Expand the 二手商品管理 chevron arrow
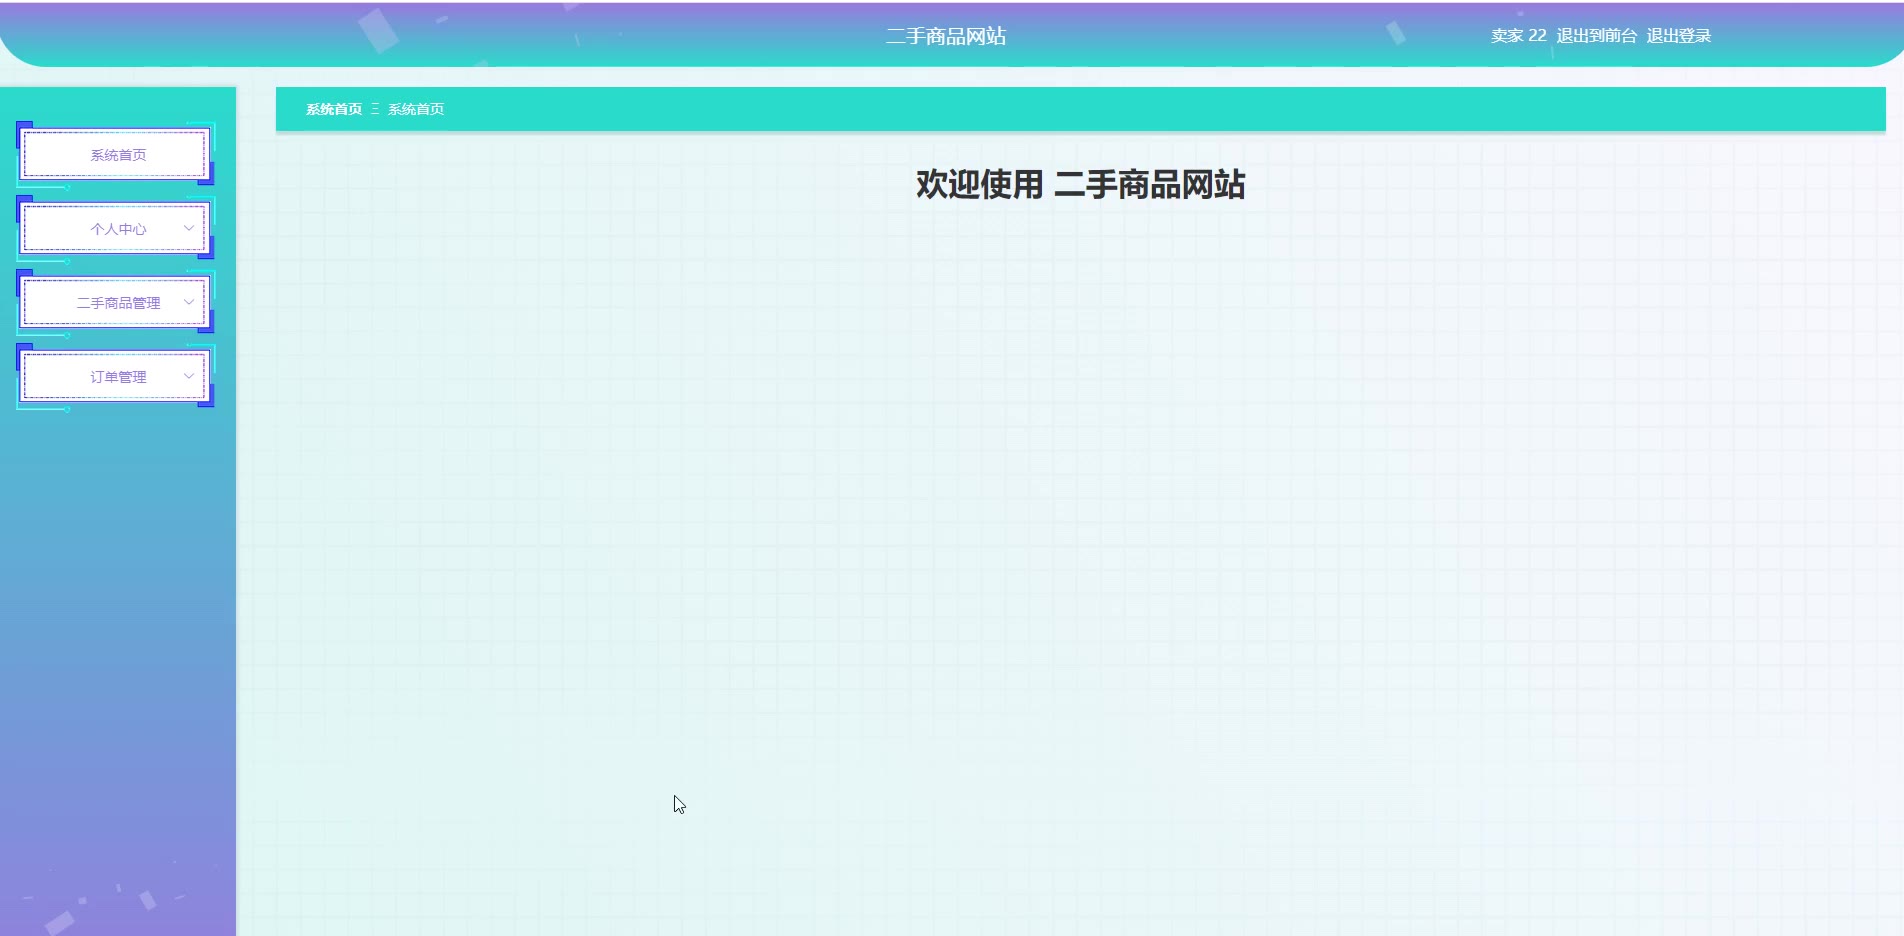Screen dimensions: 1904x936 point(189,303)
